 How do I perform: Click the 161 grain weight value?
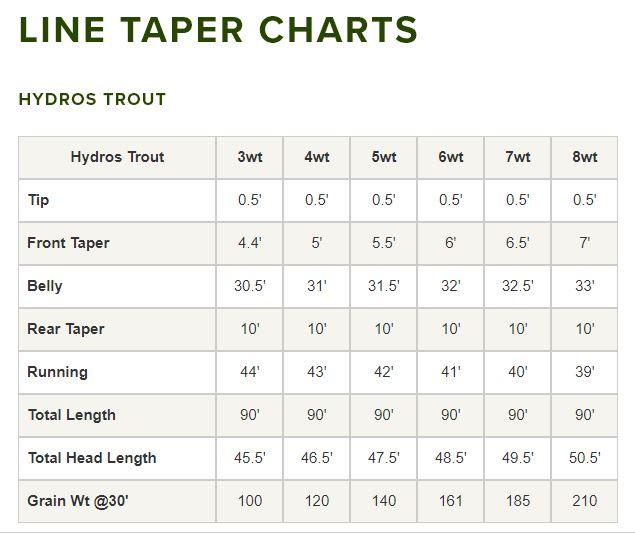tap(450, 501)
